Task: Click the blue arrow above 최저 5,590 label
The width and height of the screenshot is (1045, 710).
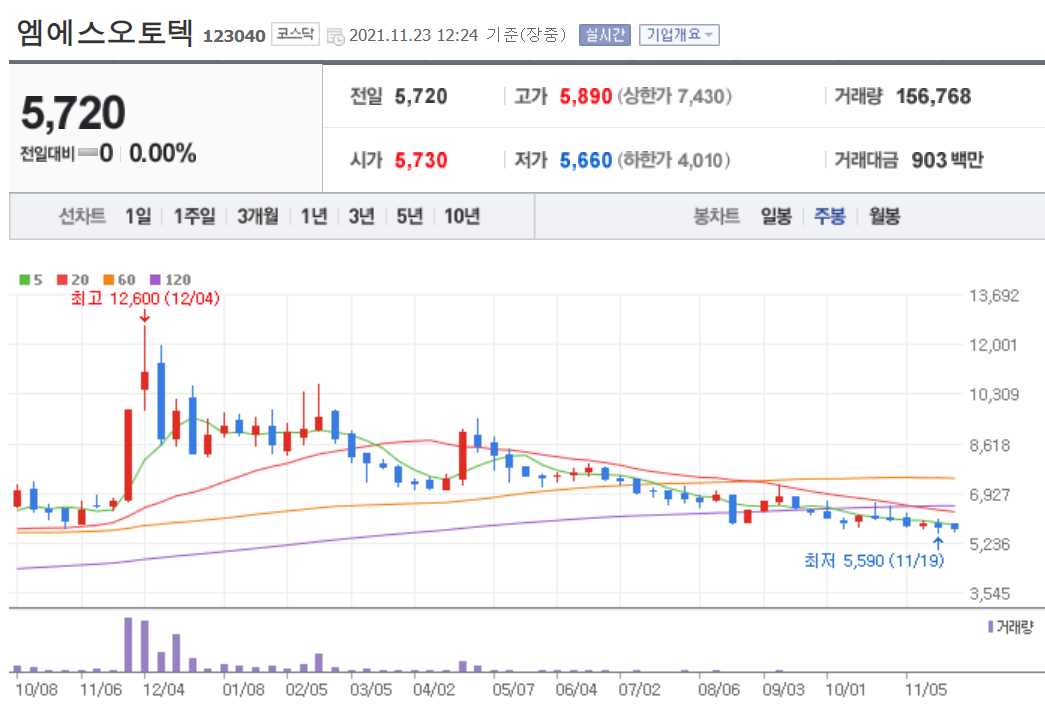Action: tap(937, 541)
